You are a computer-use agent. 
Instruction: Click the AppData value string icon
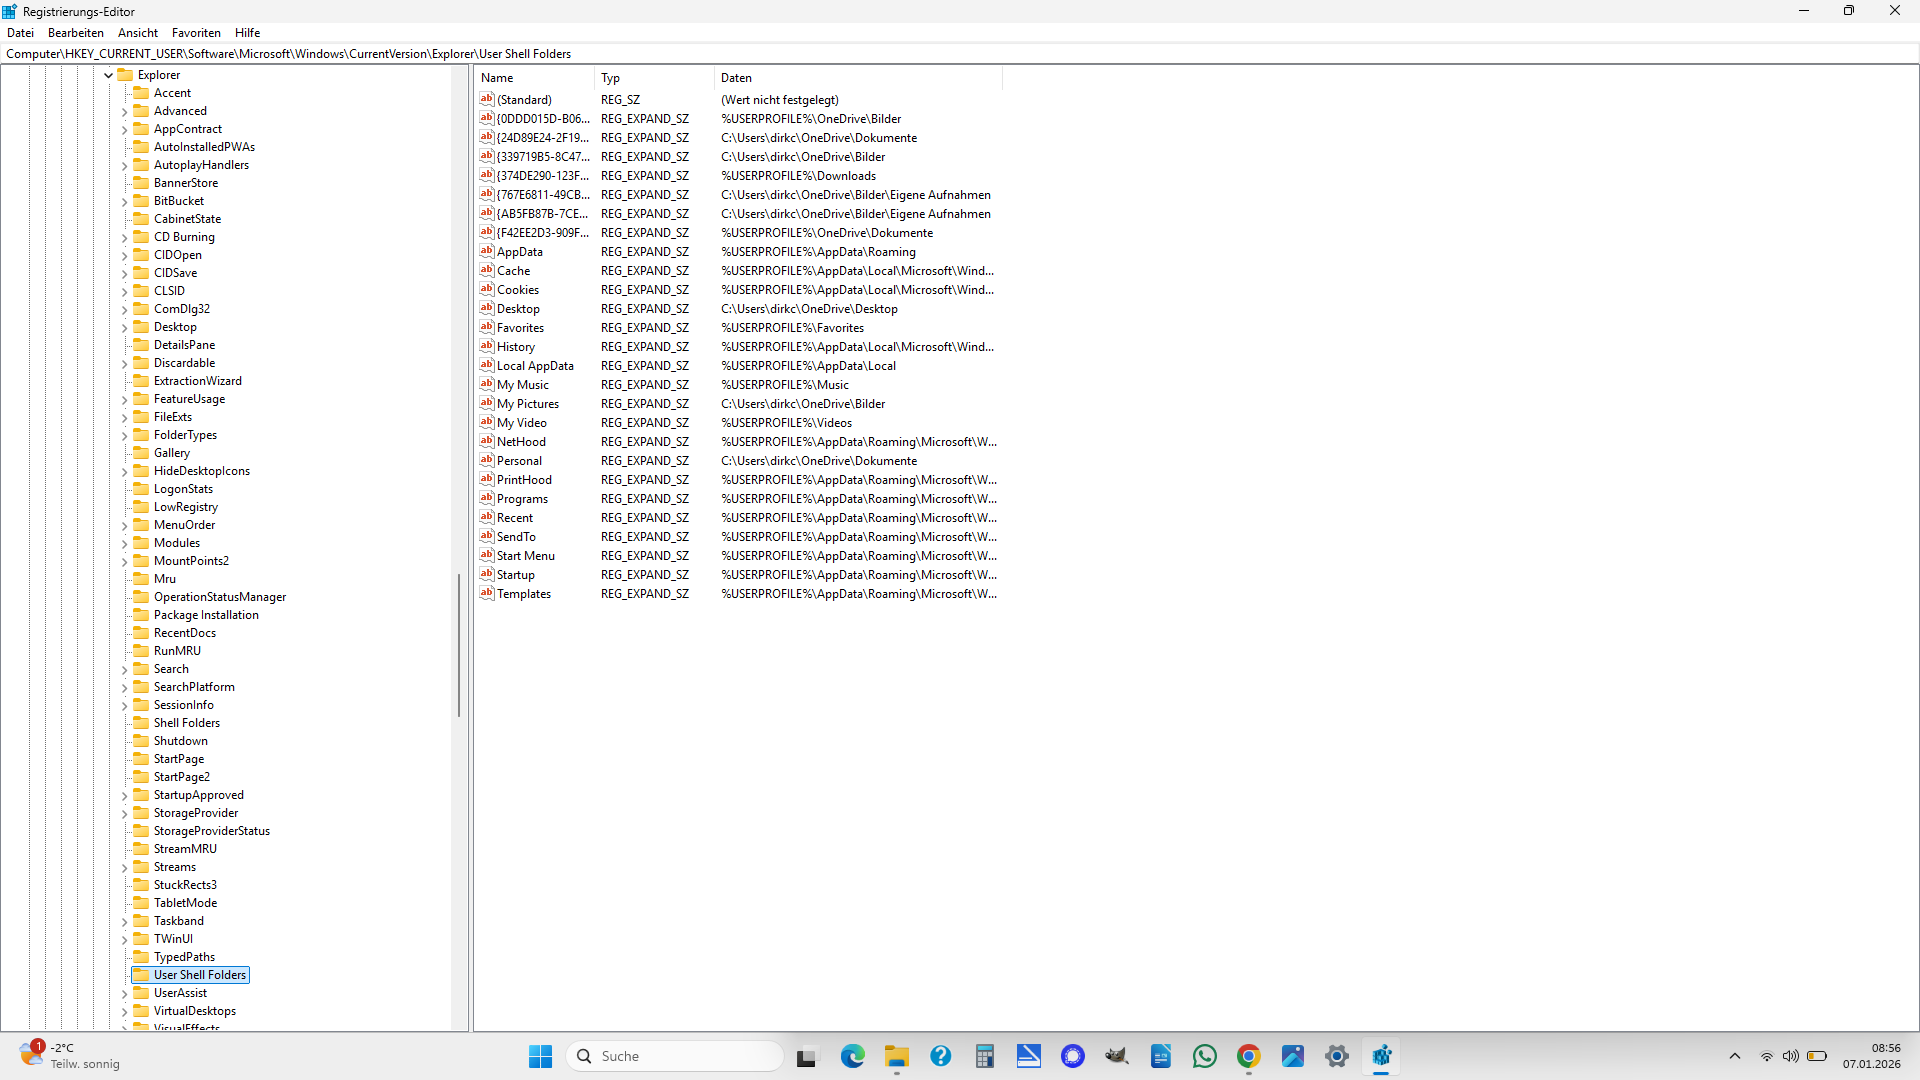(x=487, y=251)
